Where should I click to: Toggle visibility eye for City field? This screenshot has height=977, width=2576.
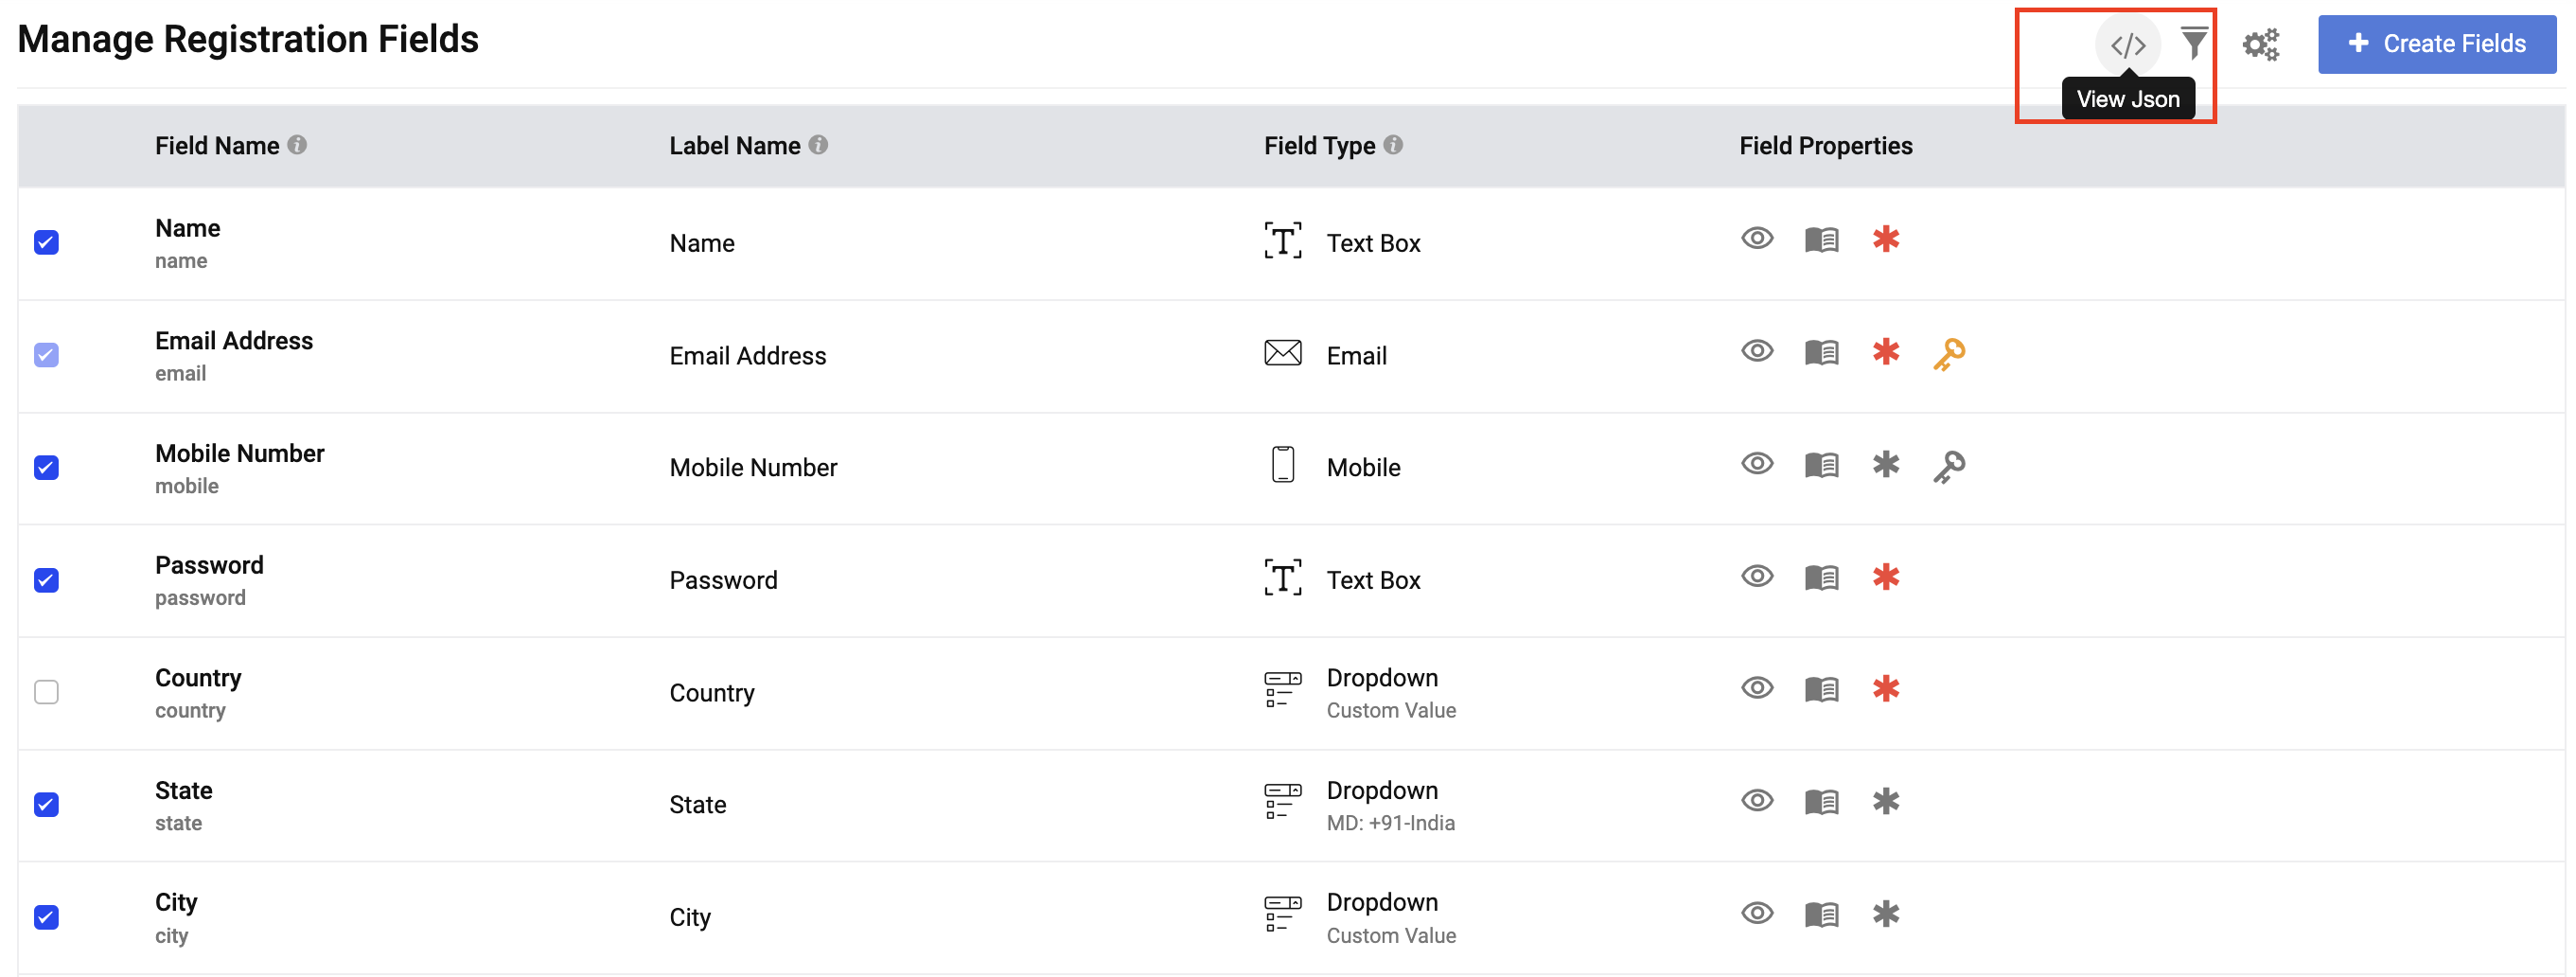1757,914
